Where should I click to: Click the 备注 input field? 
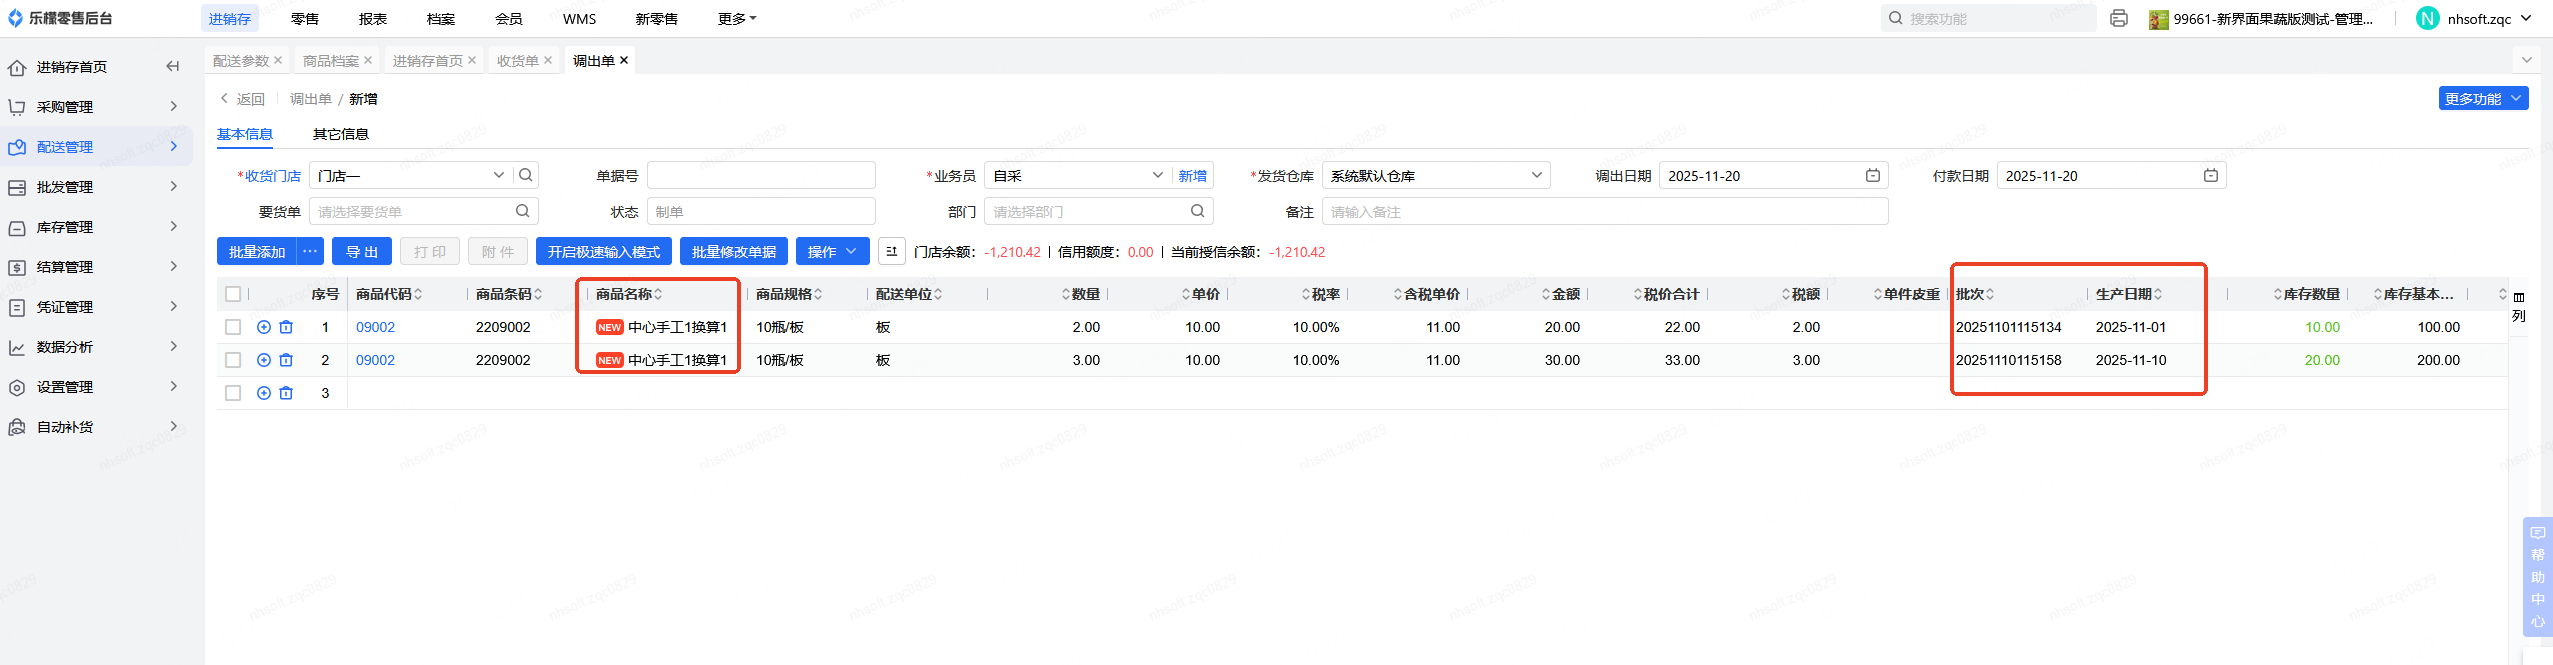(x=1604, y=212)
